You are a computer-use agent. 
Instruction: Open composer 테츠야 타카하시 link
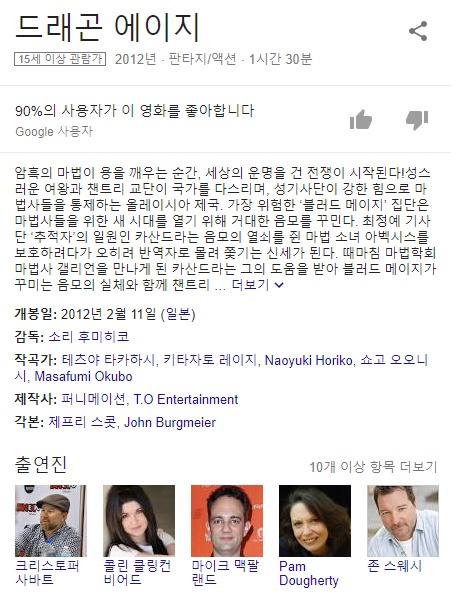coord(108,360)
